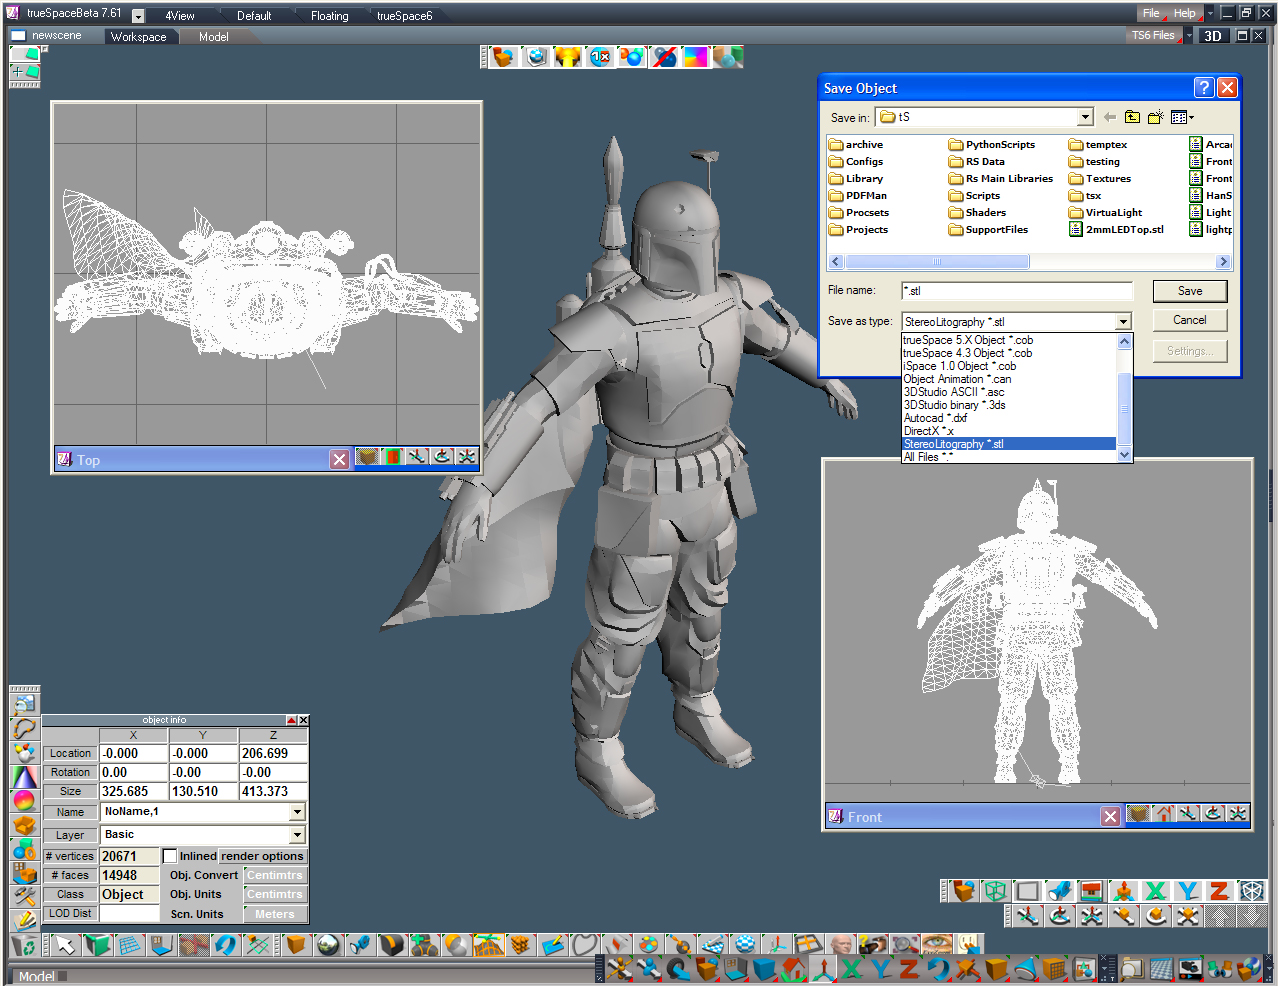Viewport: 1278px width, 986px height.
Task: Open the Textures folder
Action: [x=1099, y=178]
